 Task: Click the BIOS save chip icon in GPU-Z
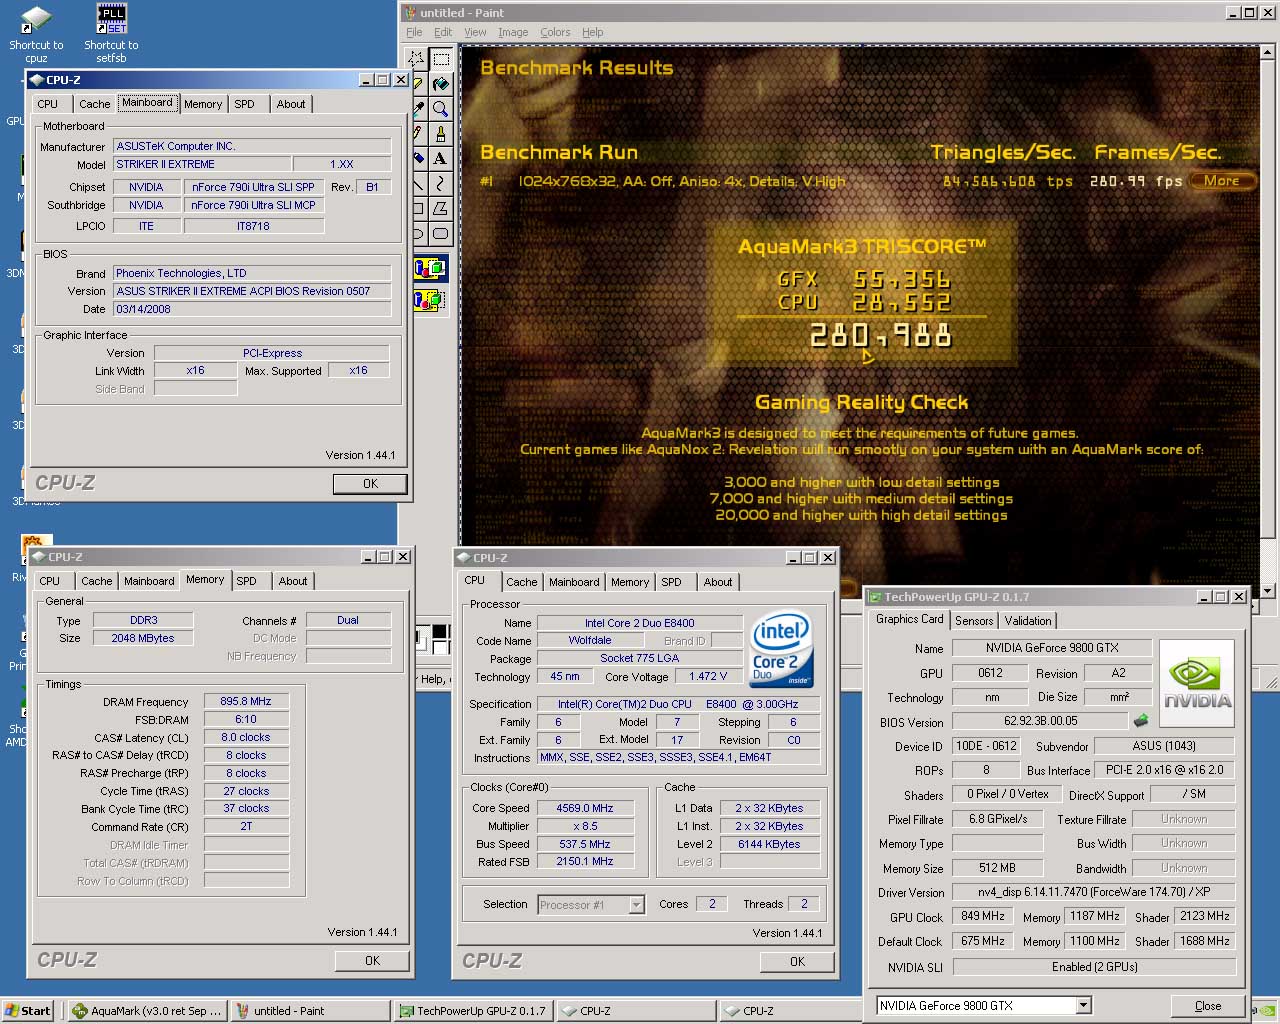pos(1139,720)
